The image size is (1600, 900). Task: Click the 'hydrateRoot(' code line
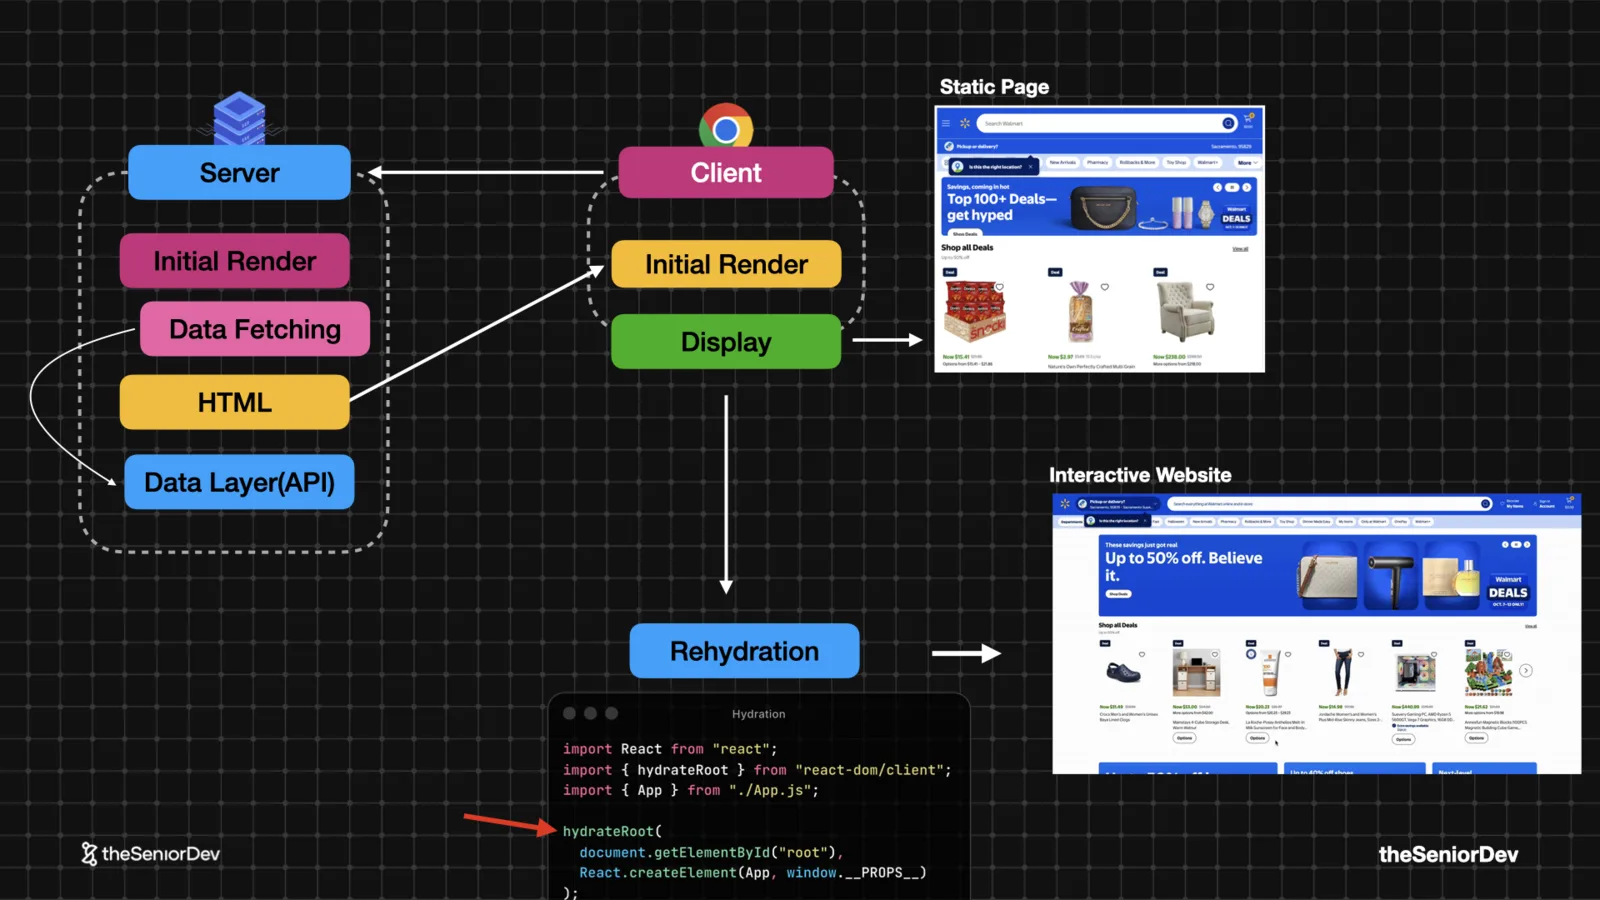click(x=612, y=831)
